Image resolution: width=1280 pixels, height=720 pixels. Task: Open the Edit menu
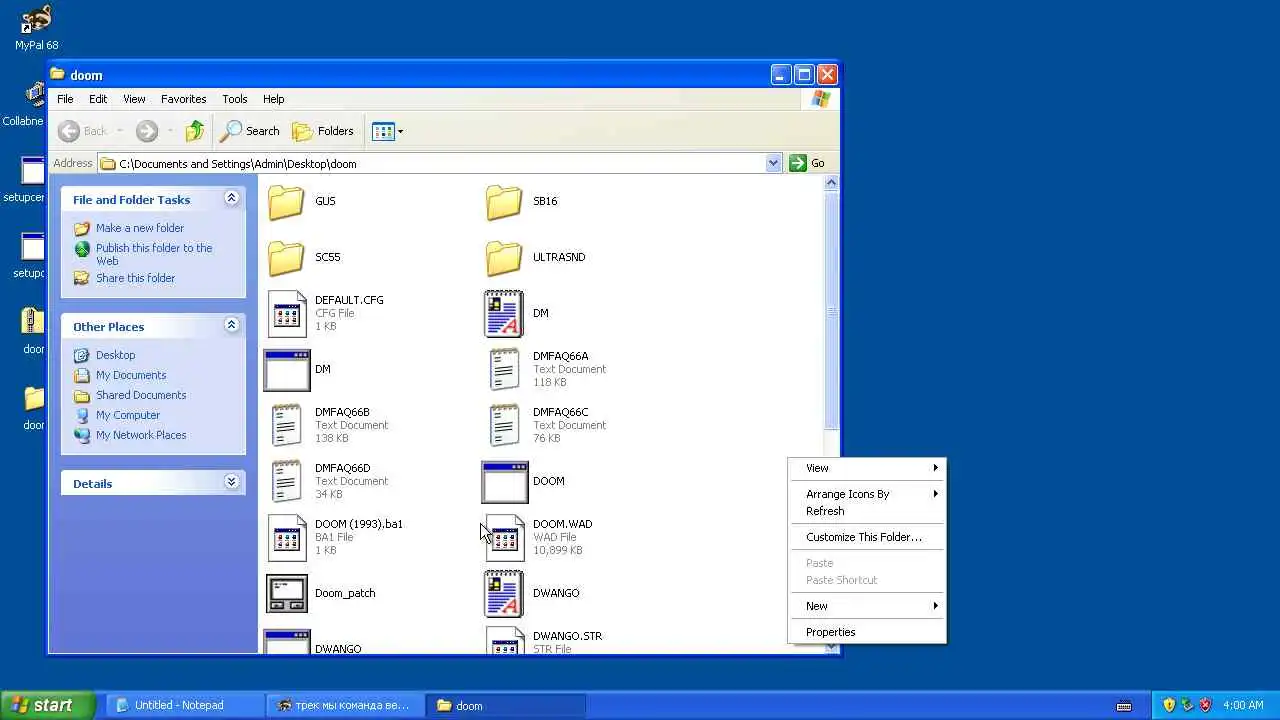tap(98, 99)
